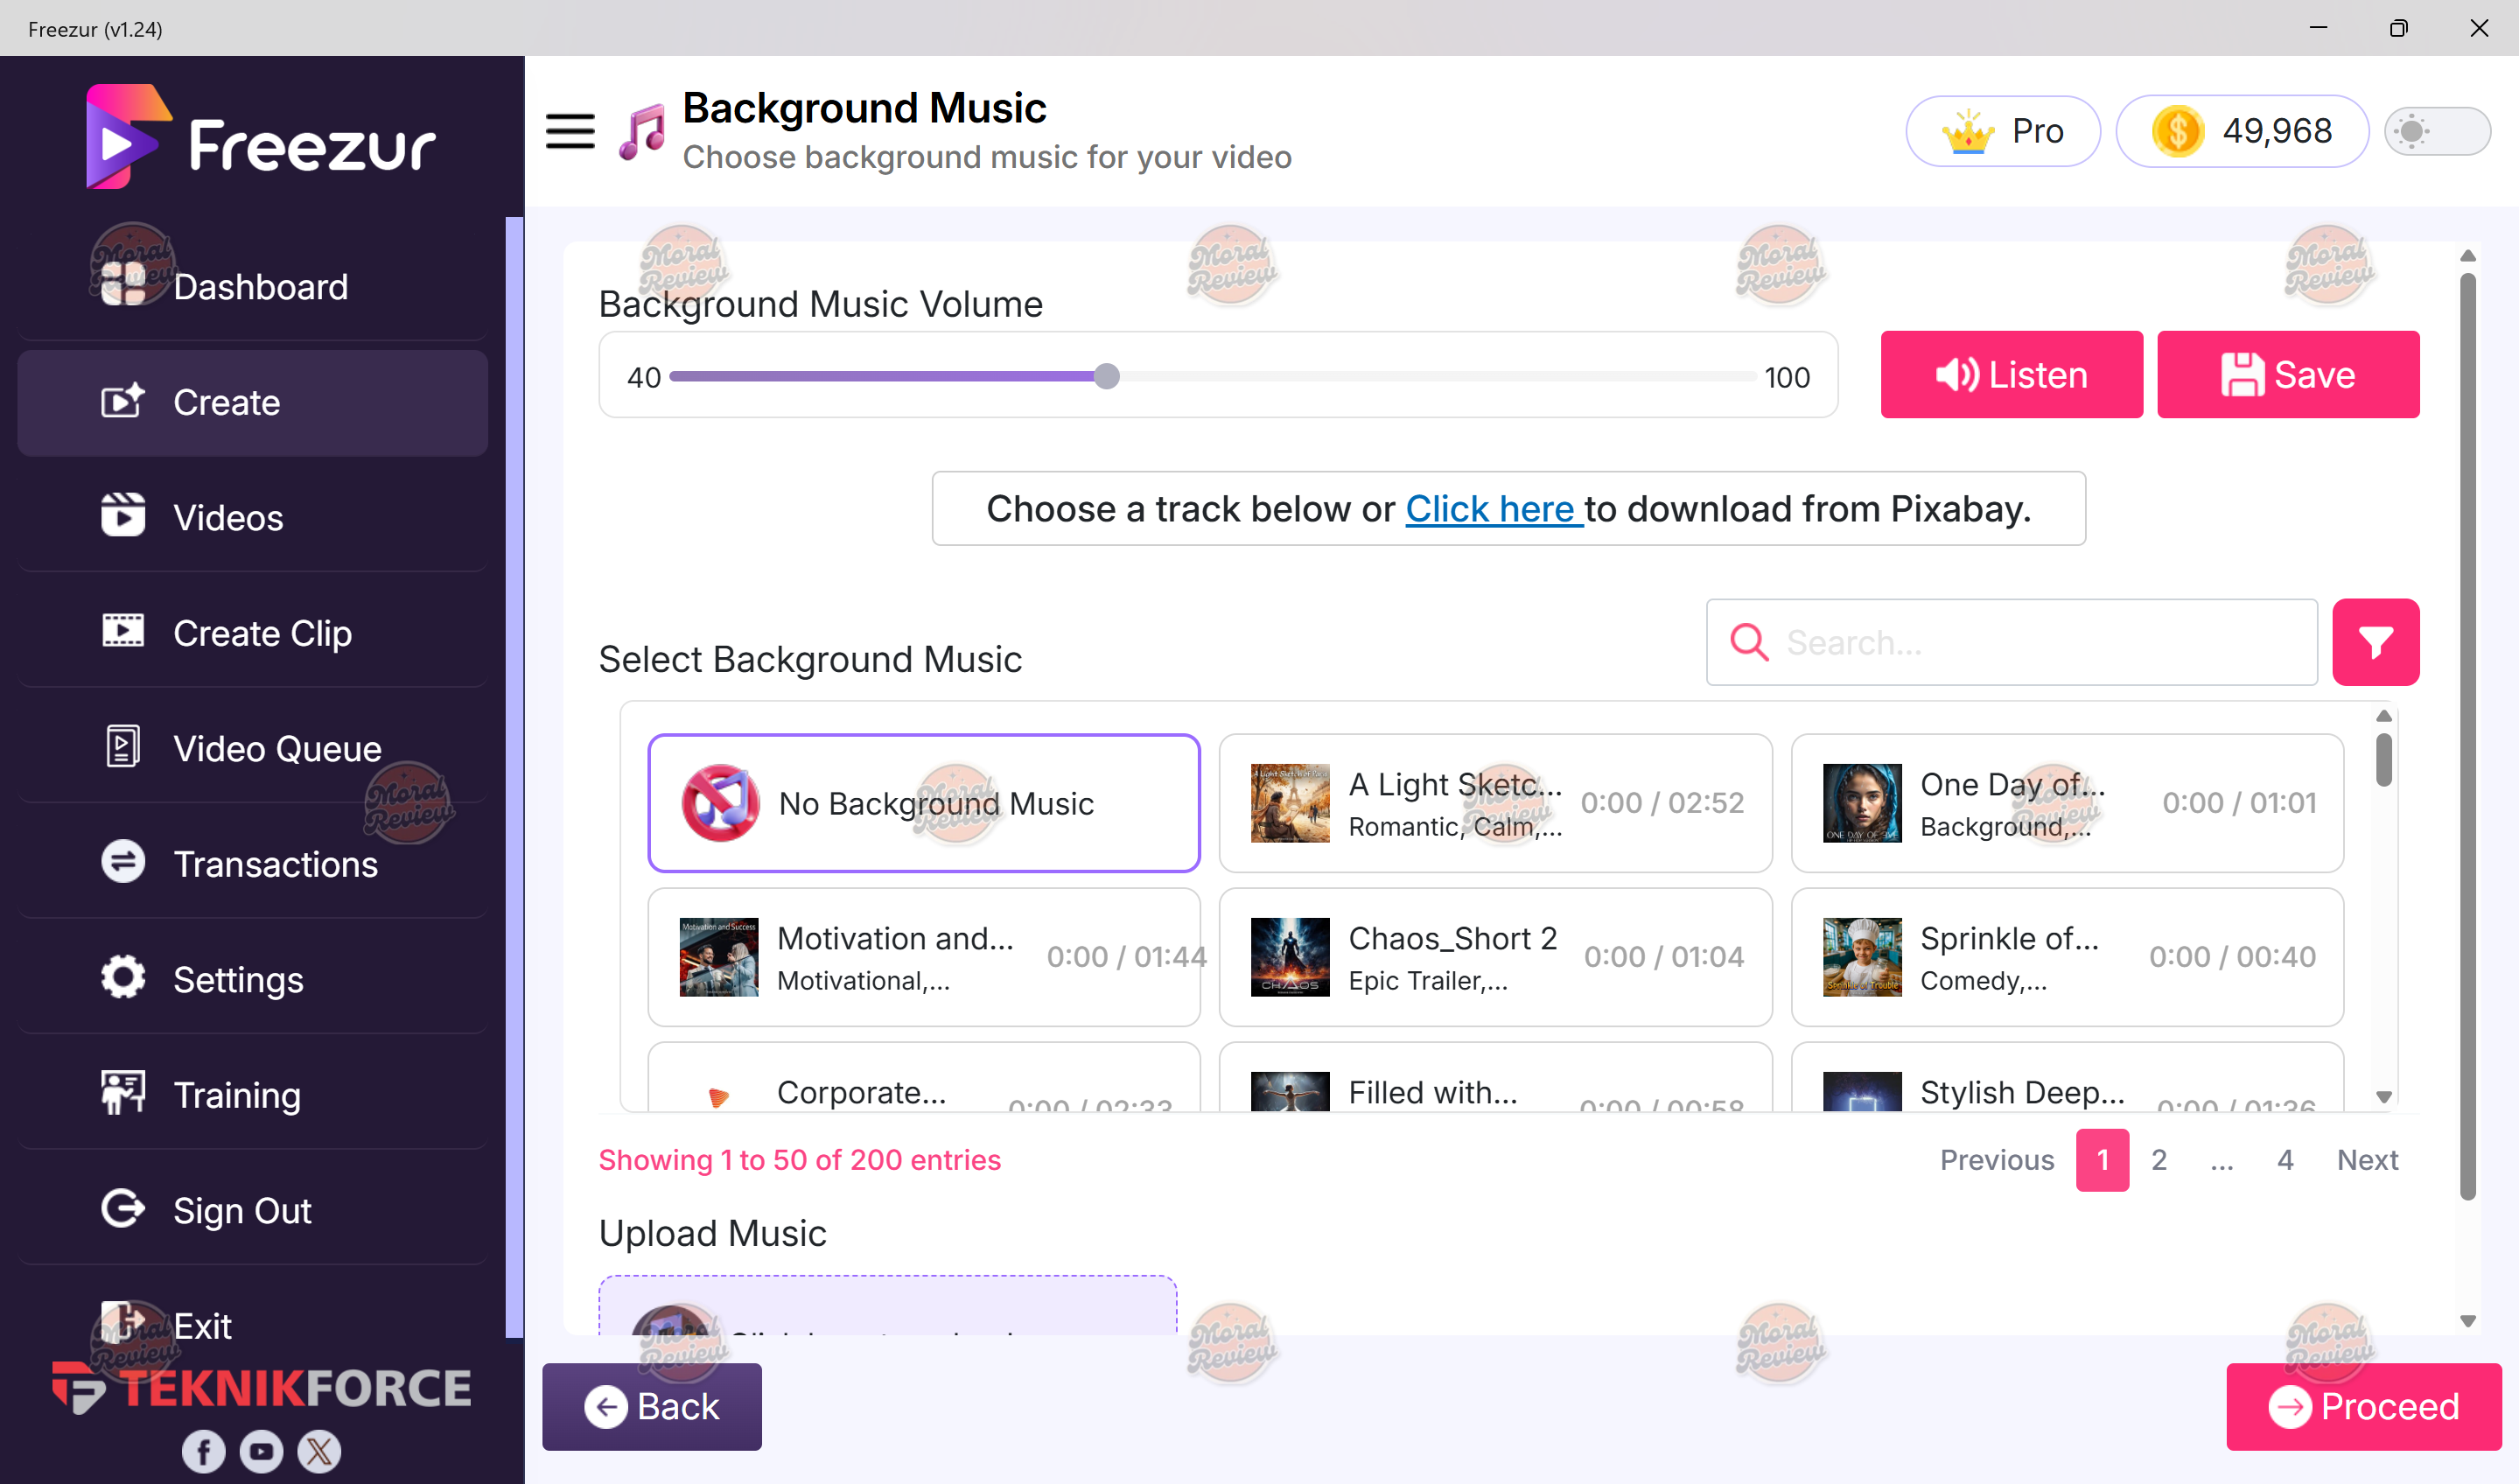
Task: Click the Pro crown badge
Action: [x=2002, y=131]
